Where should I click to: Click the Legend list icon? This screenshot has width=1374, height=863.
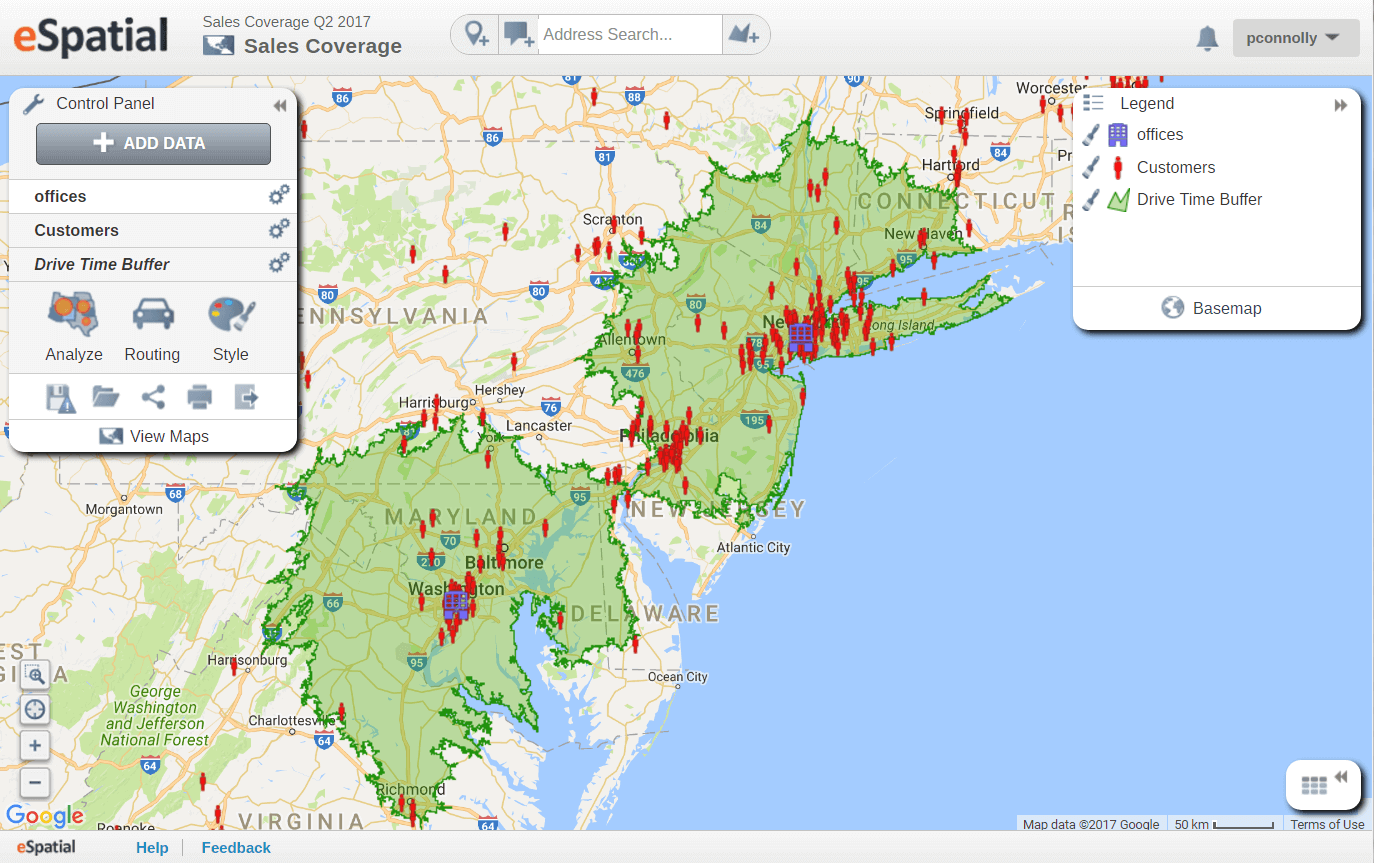(x=1093, y=103)
